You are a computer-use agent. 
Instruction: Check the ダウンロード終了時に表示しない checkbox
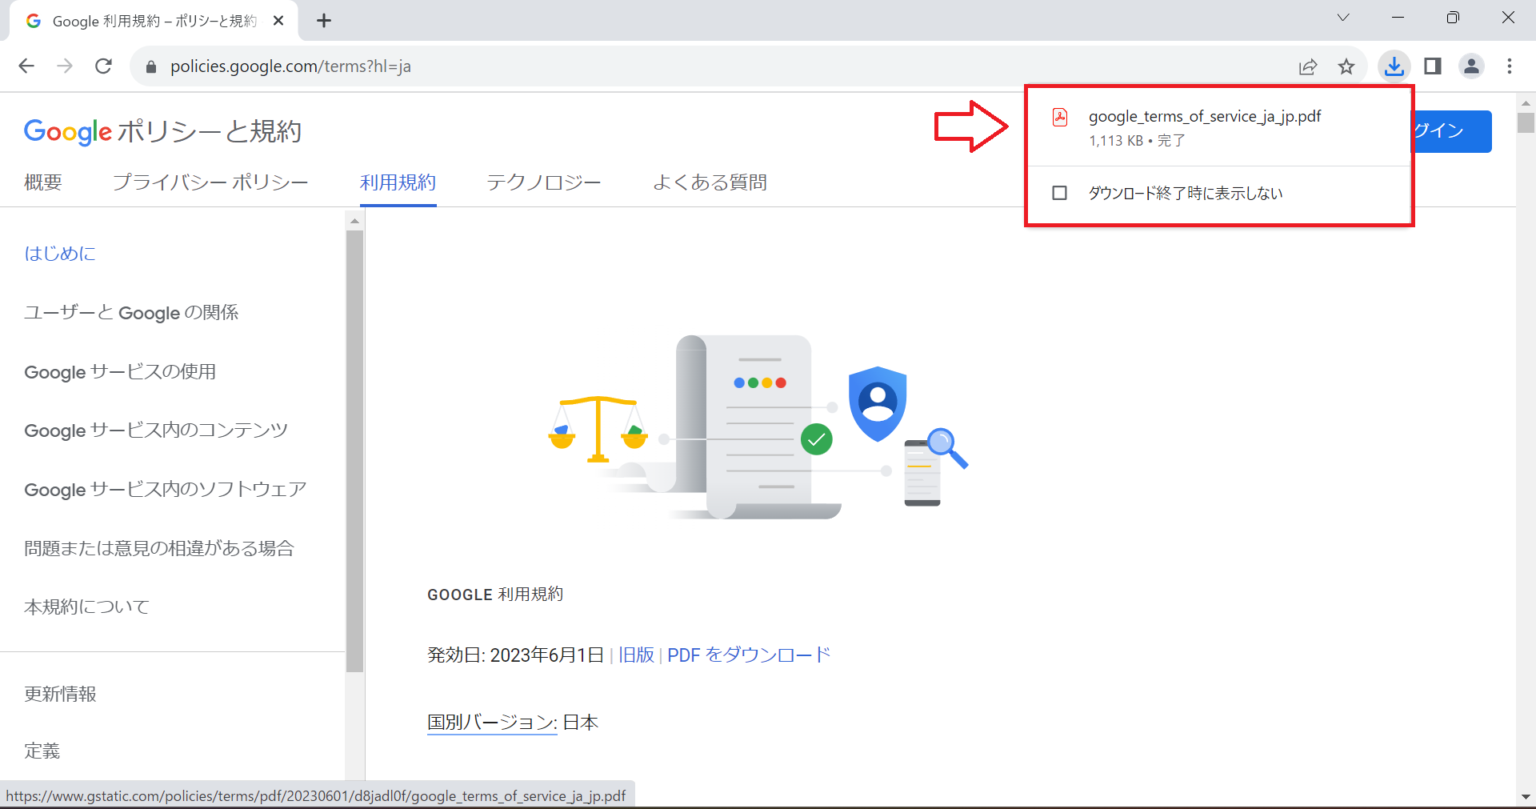pyautogui.click(x=1060, y=193)
